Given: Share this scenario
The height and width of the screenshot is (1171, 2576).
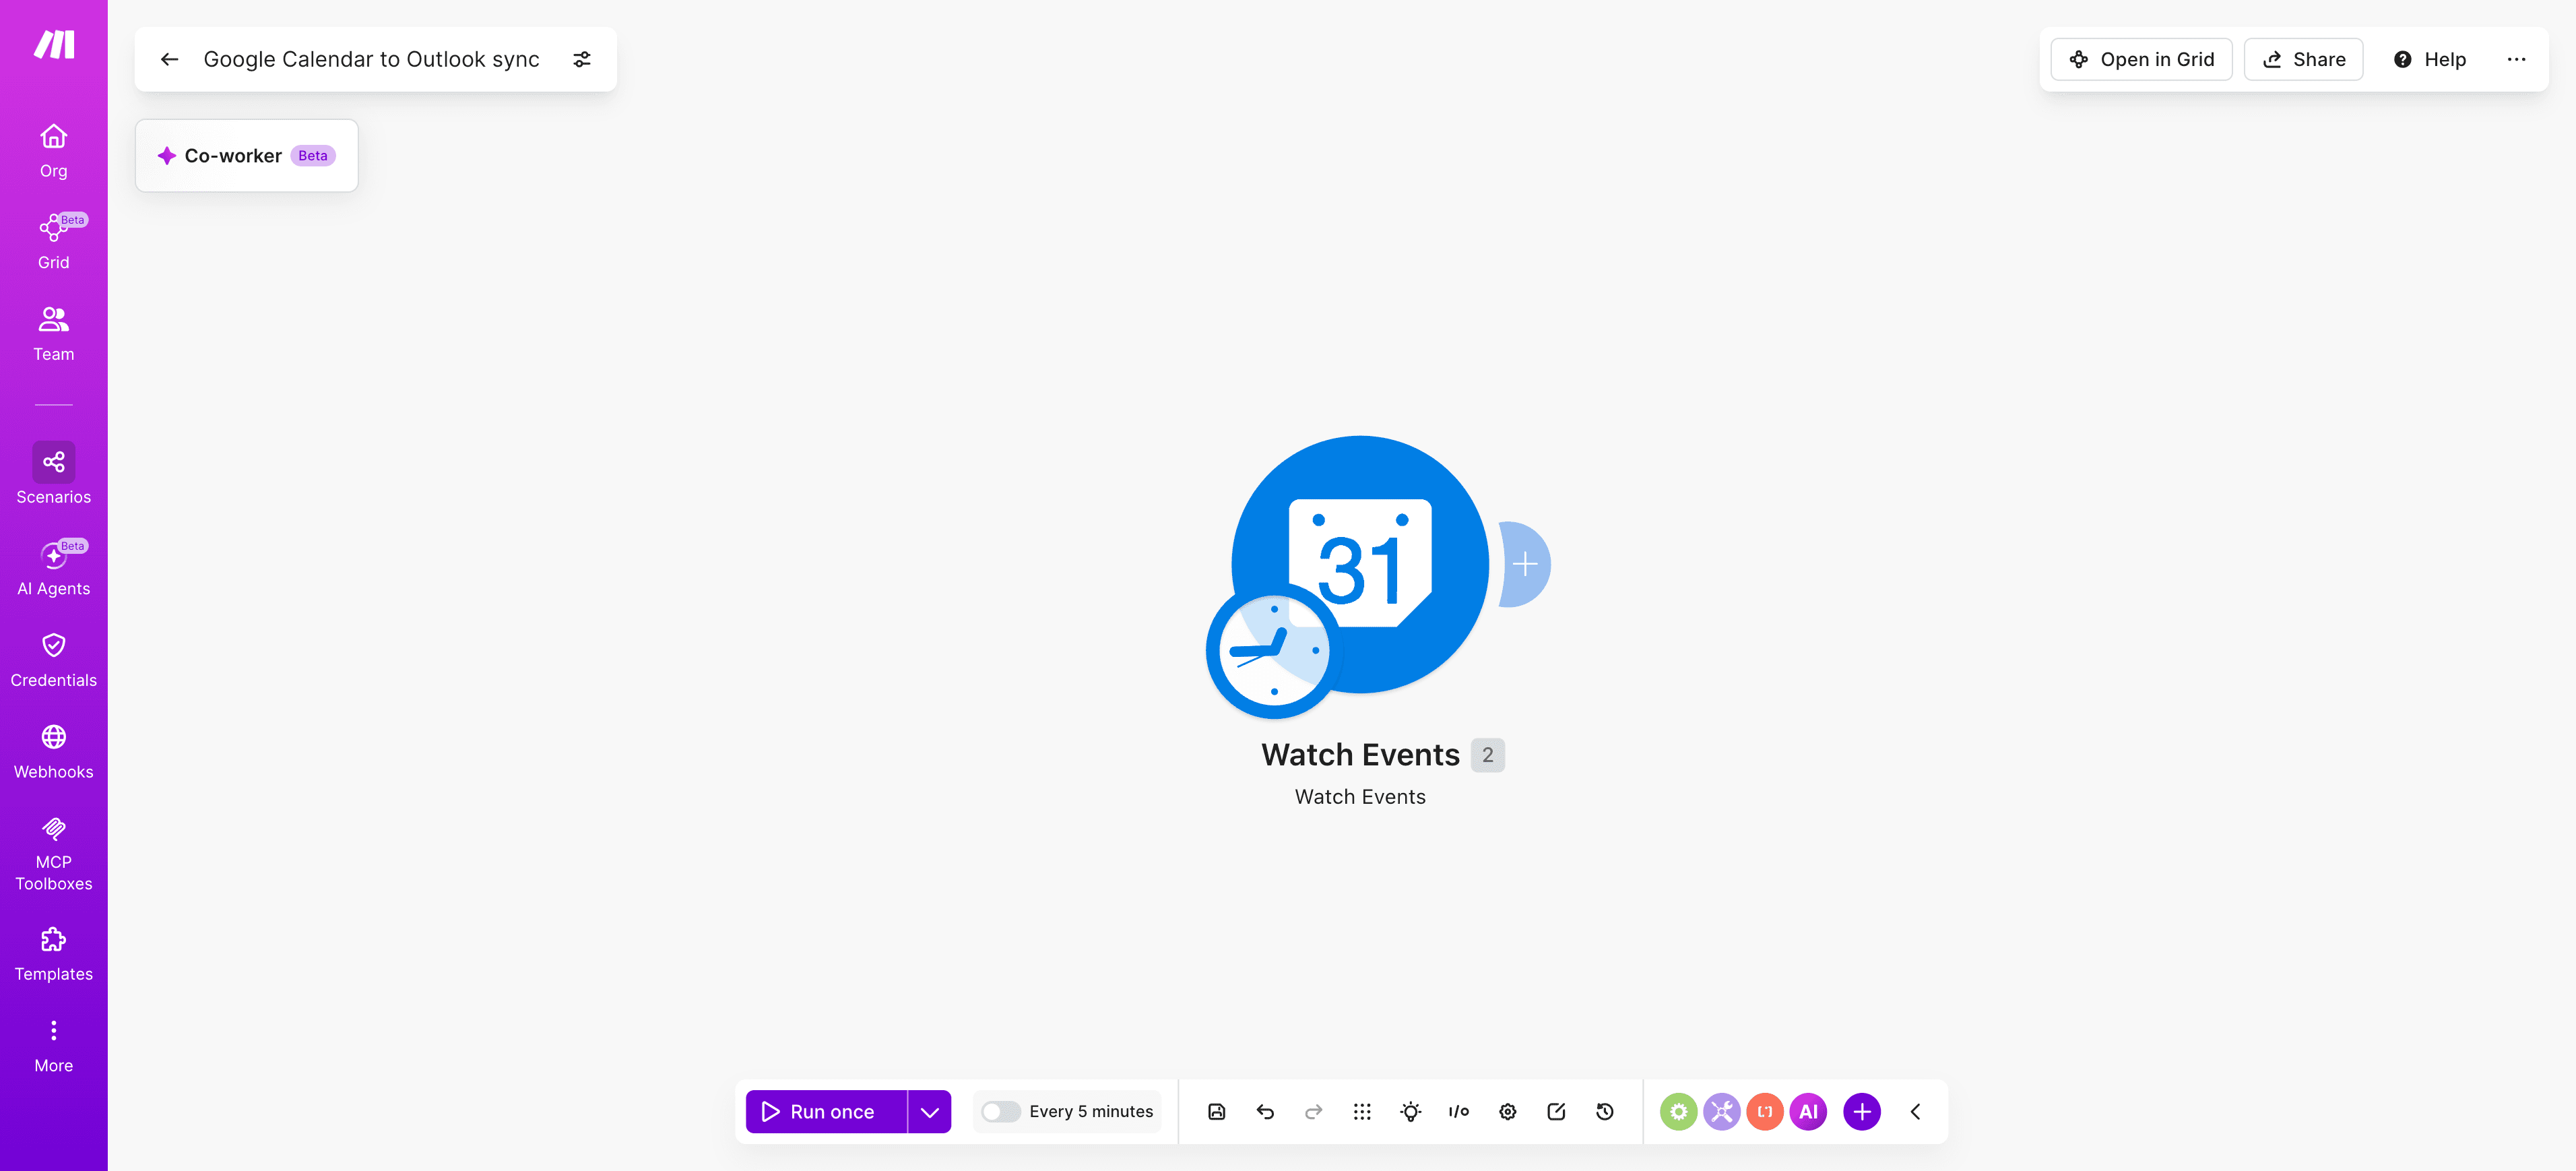Looking at the screenshot, I should point(2303,59).
